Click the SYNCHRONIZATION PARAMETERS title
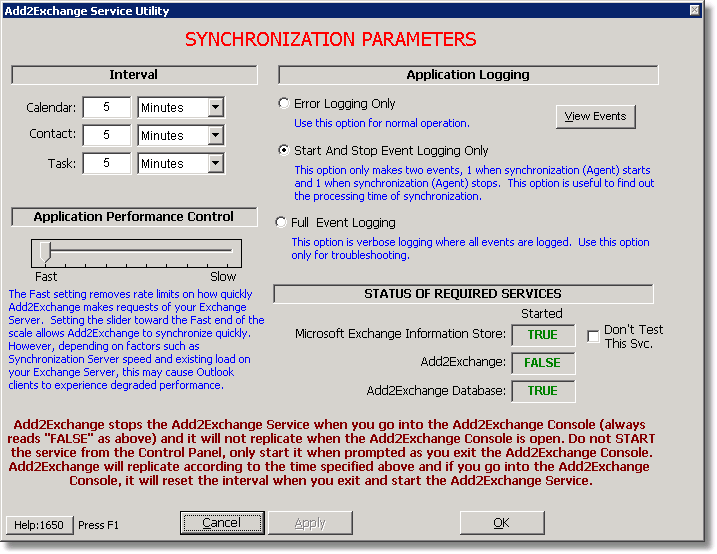Image resolution: width=717 pixels, height=554 pixels. coord(331,39)
